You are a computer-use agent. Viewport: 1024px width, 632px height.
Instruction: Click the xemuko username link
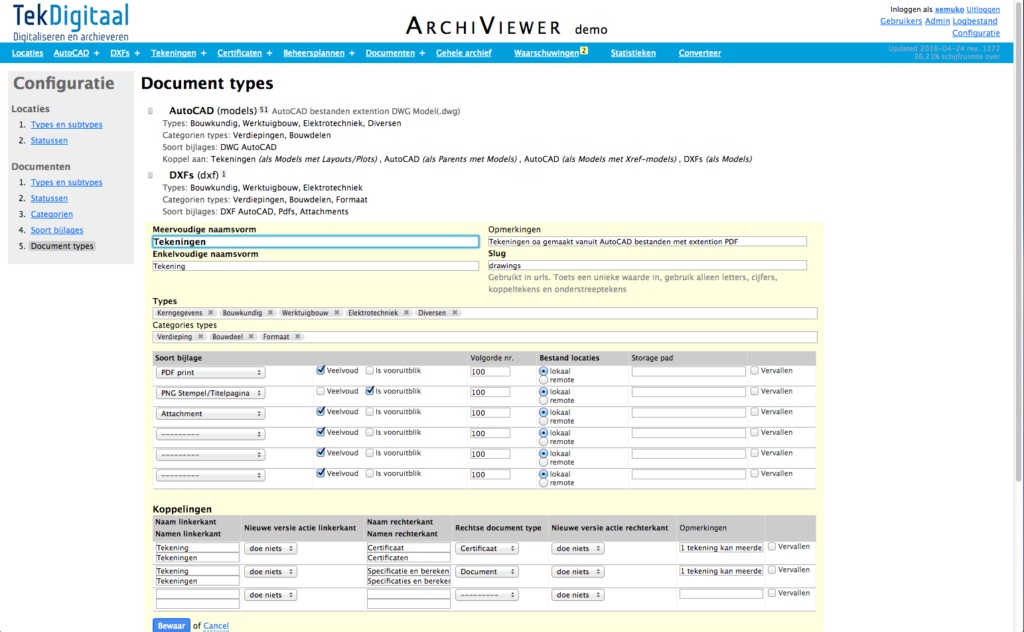tap(949, 9)
